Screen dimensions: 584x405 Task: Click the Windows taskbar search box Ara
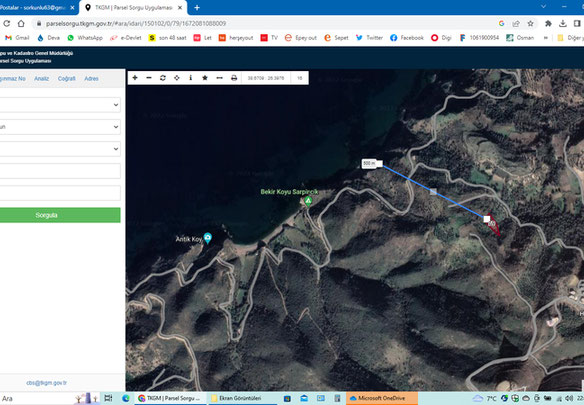(37, 398)
